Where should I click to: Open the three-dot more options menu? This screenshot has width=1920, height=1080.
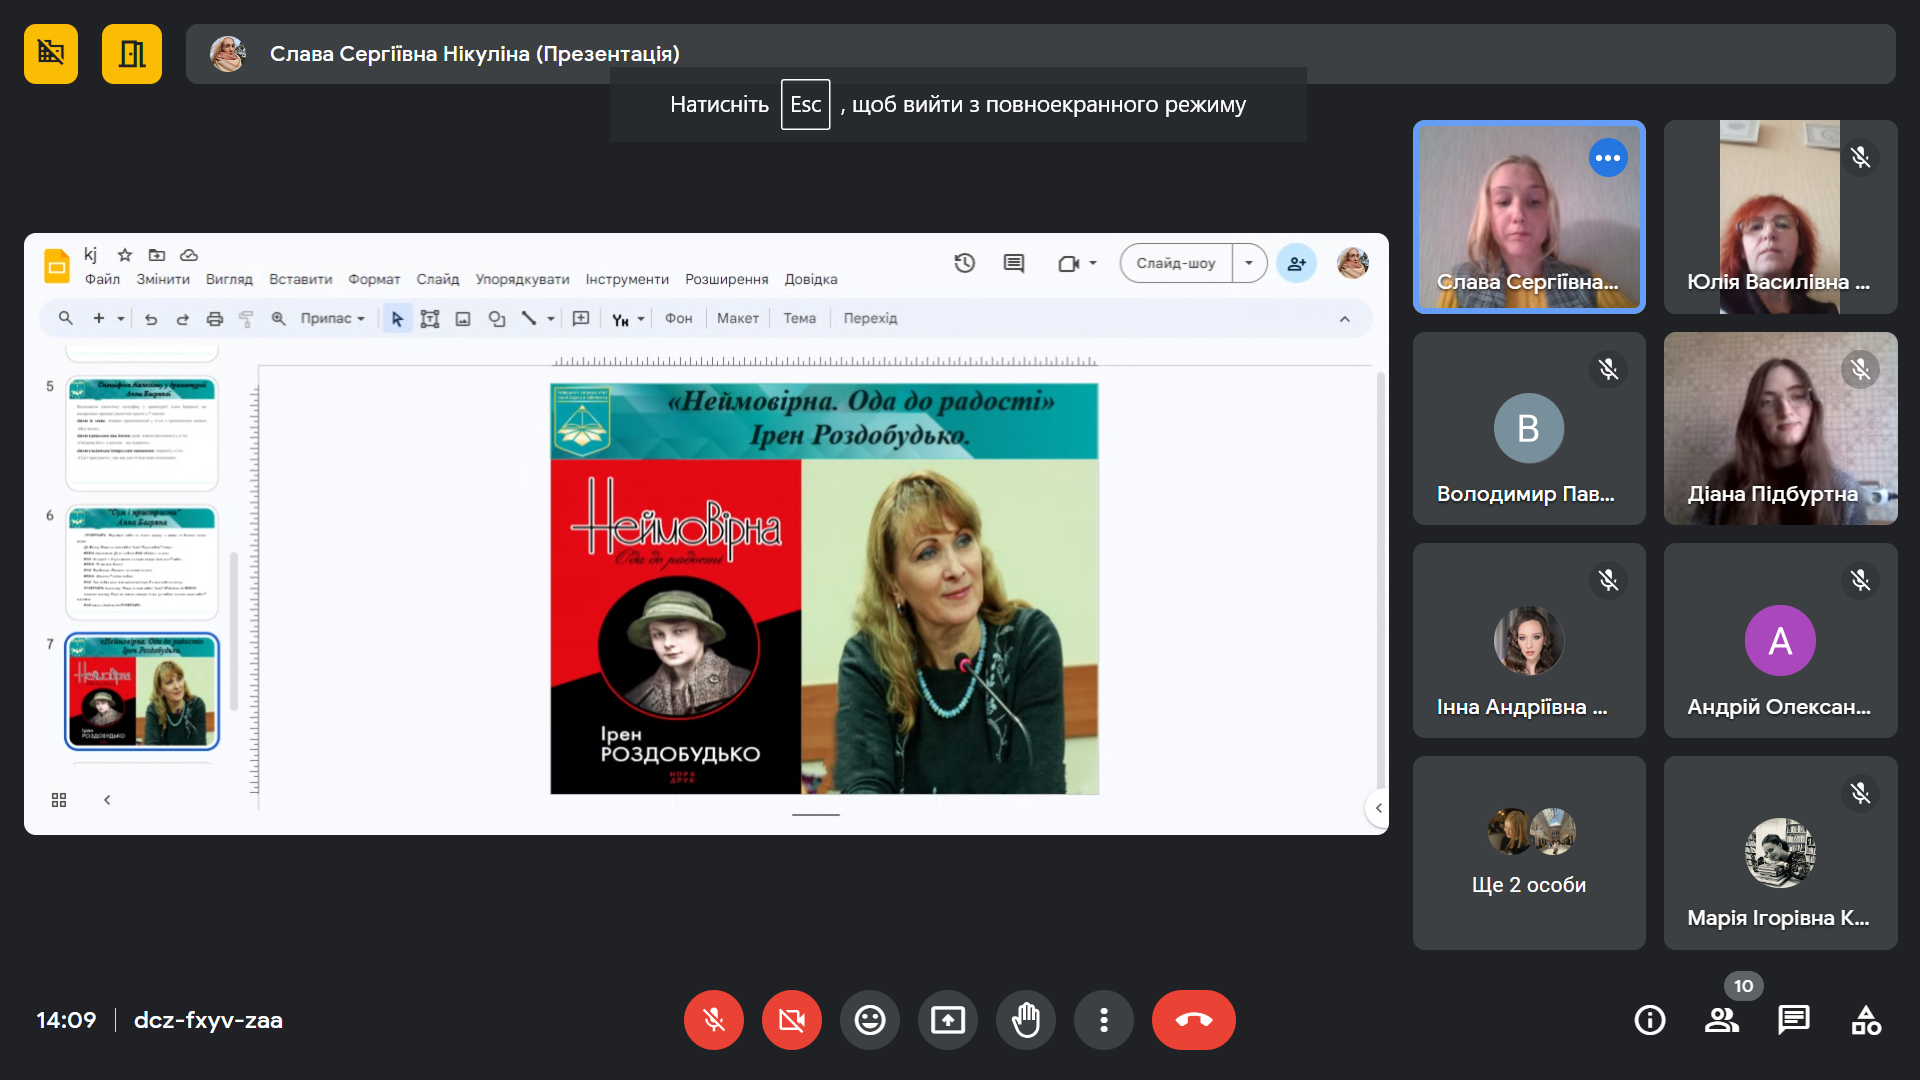point(1103,1020)
